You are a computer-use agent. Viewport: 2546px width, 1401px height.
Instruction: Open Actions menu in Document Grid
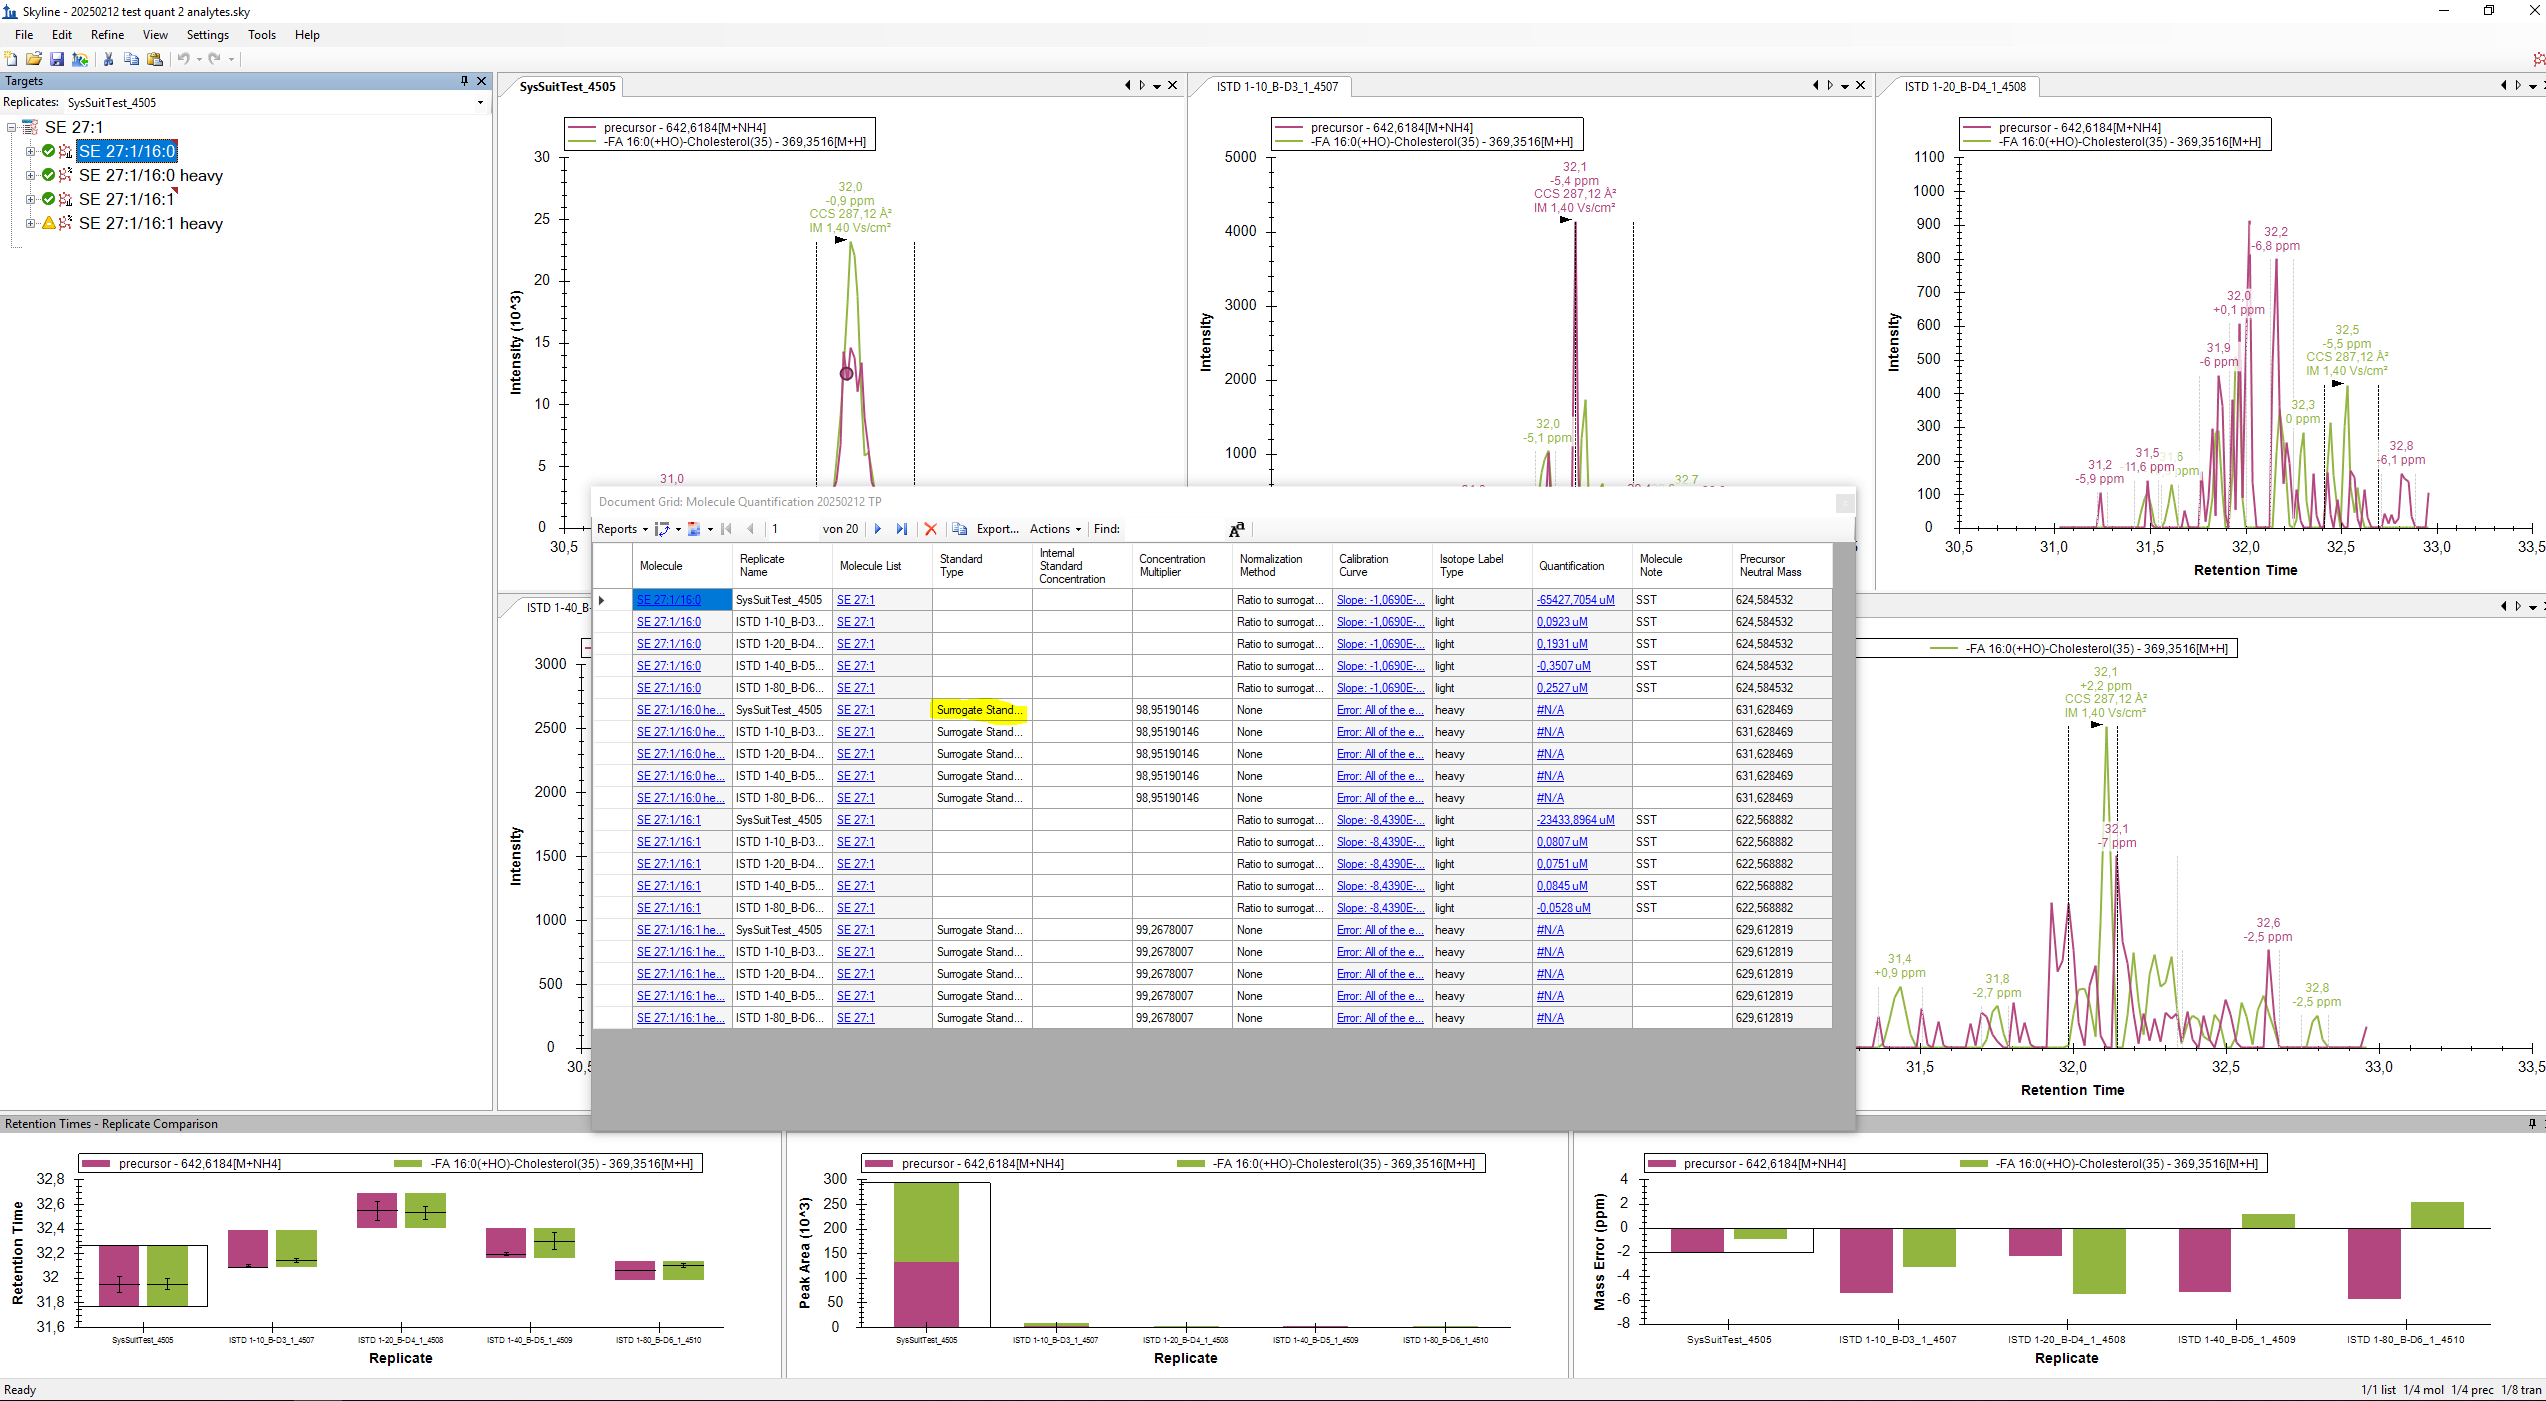(x=1054, y=529)
